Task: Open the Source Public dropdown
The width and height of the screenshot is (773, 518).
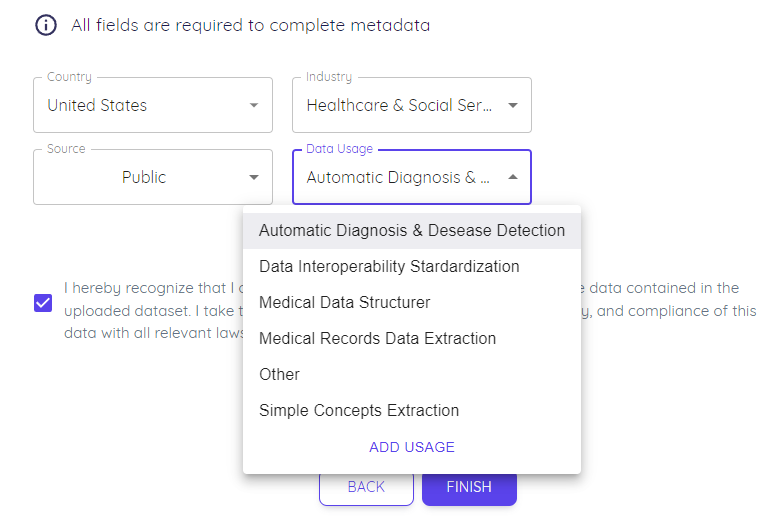Action: pyautogui.click(x=153, y=177)
